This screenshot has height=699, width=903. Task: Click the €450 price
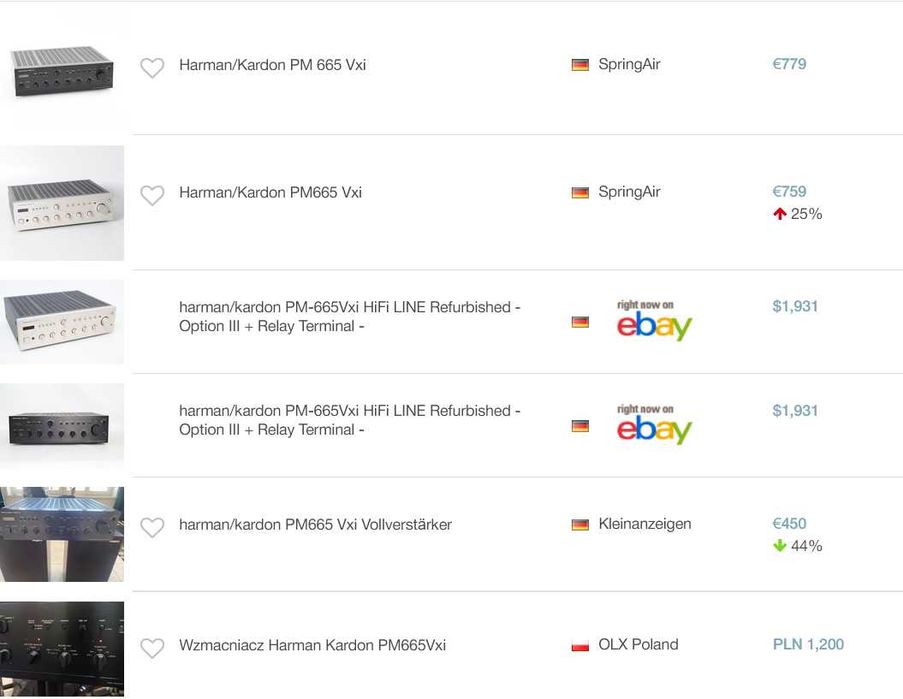[x=789, y=524]
